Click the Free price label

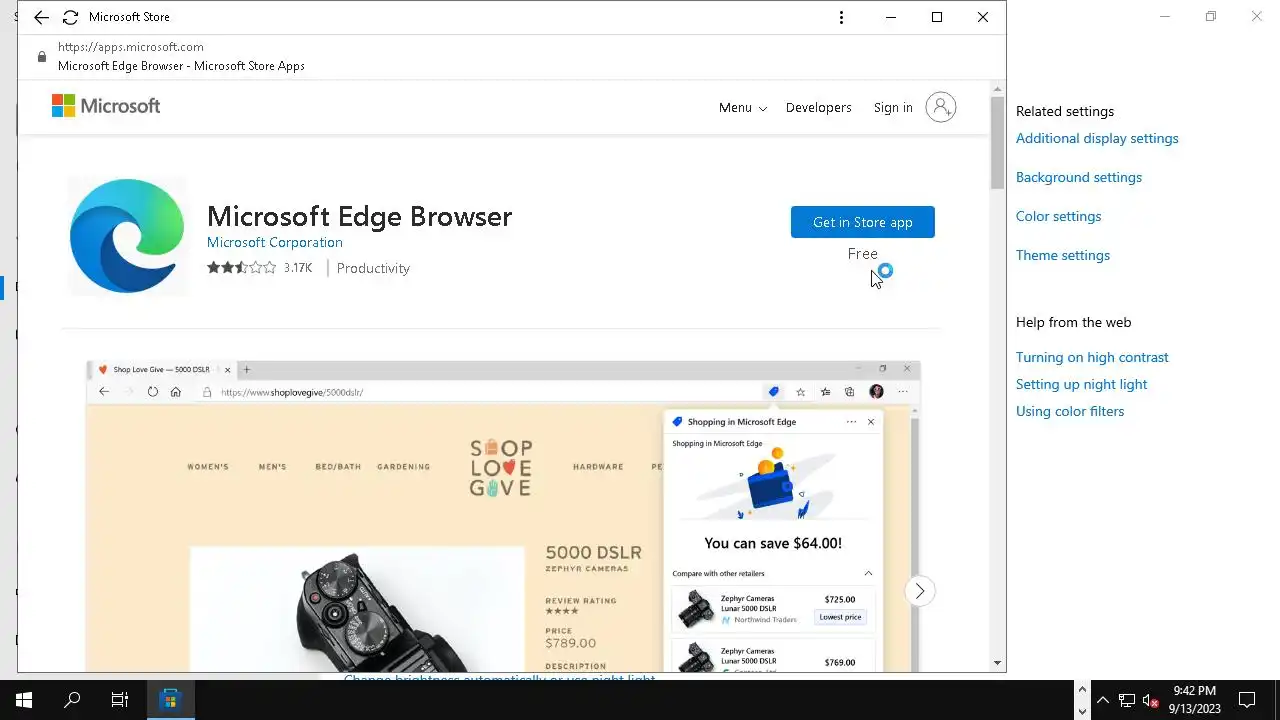(x=862, y=254)
